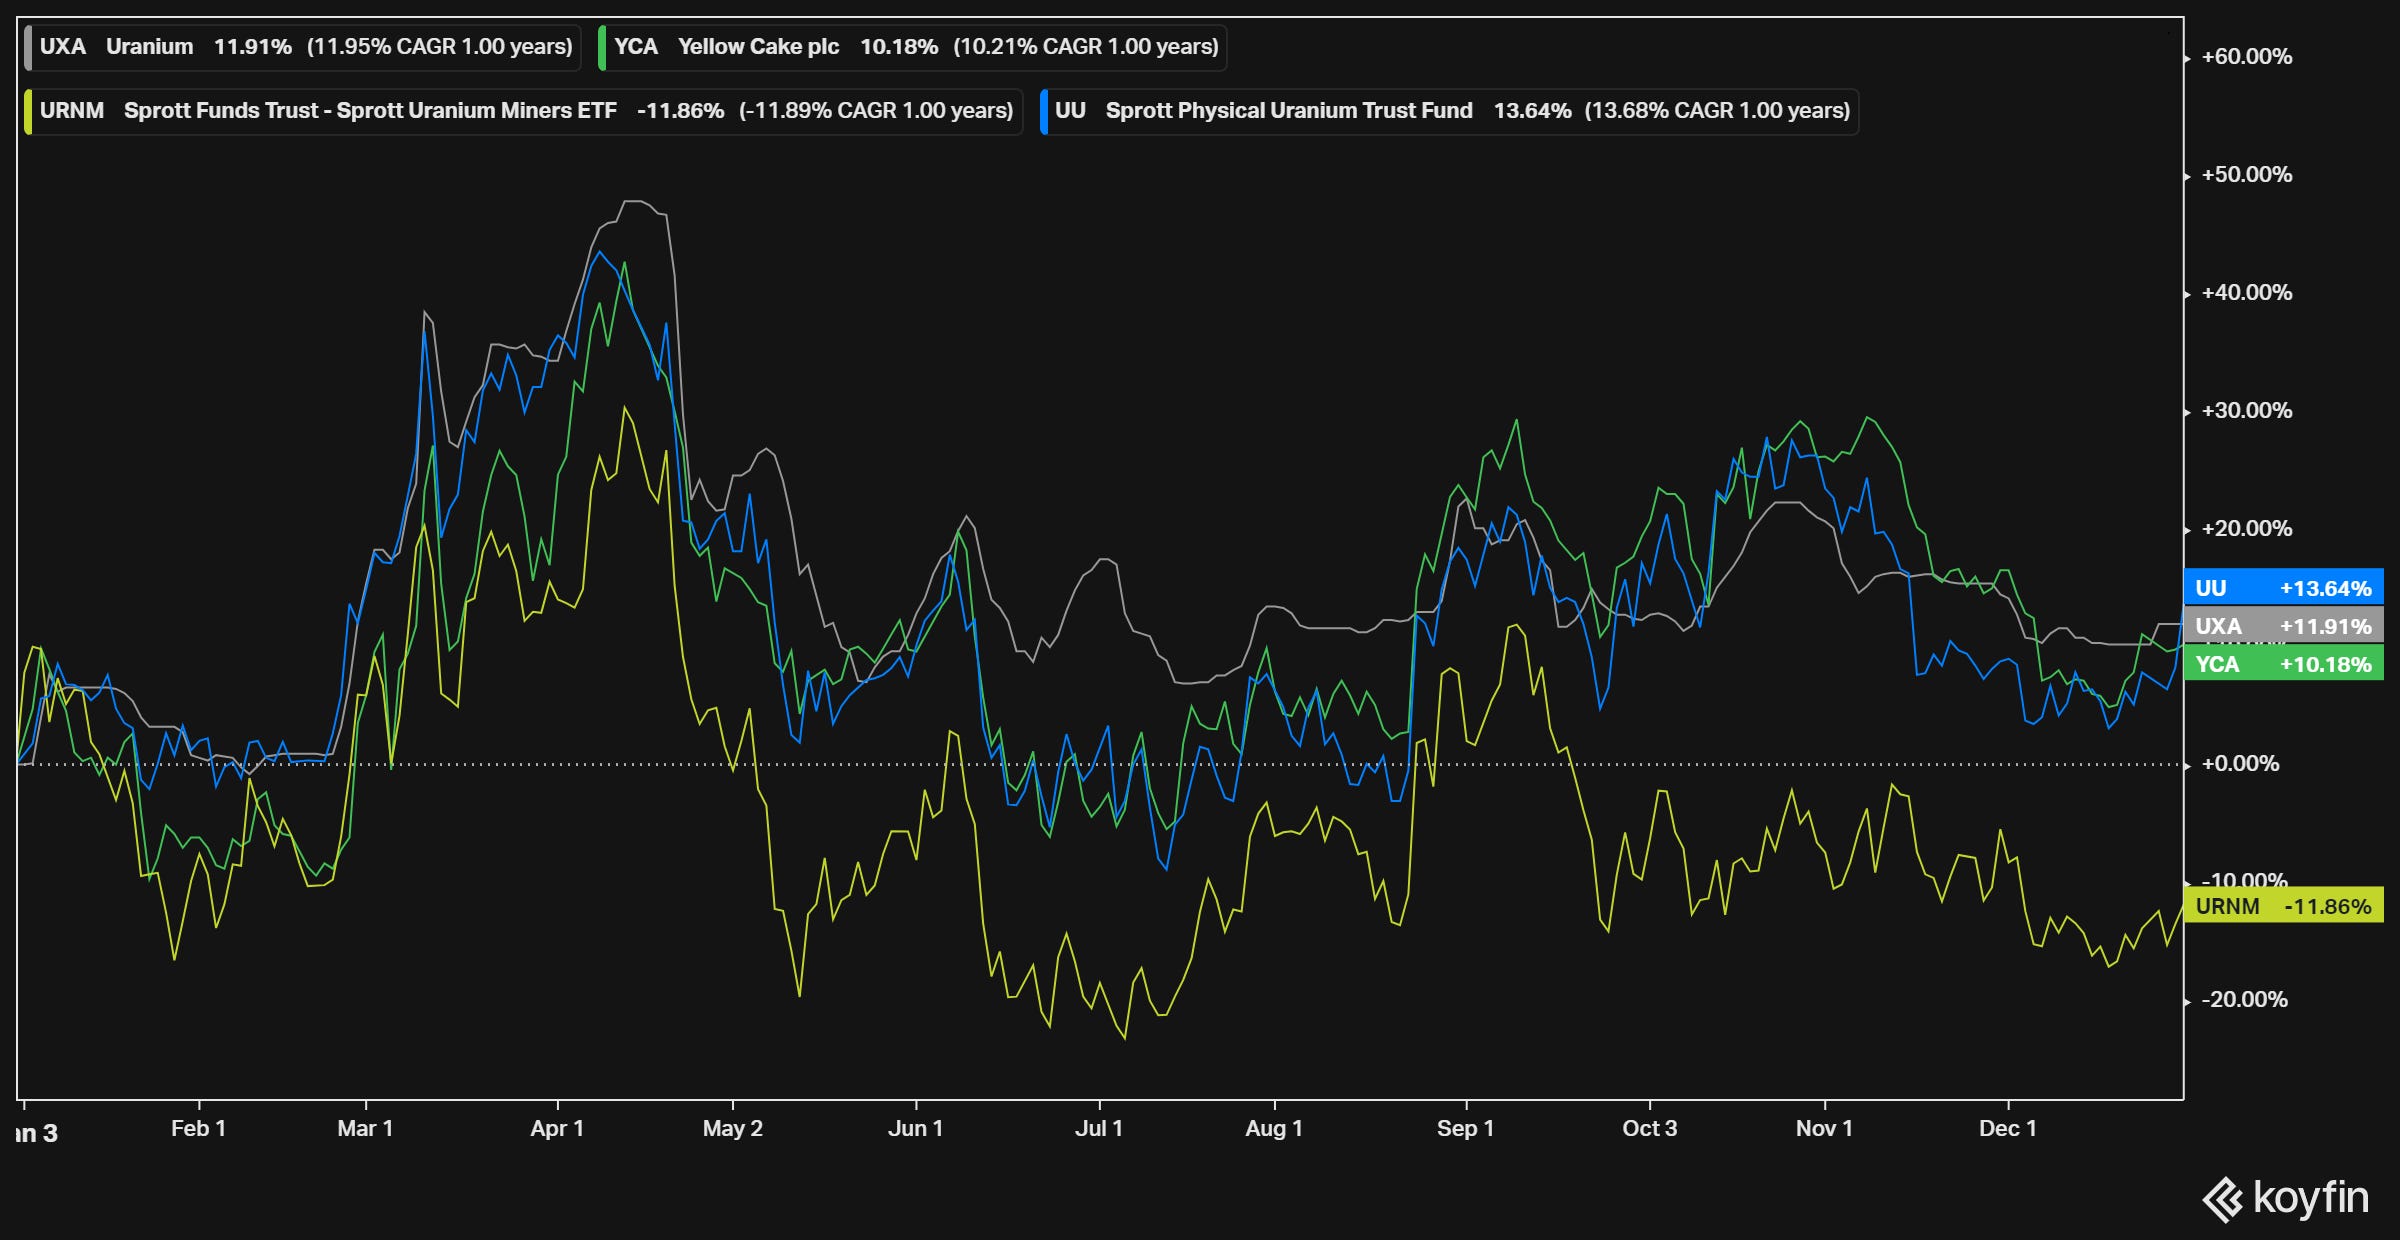The width and height of the screenshot is (2400, 1240).
Task: Click the -20.00% y-axis label
Action: pyautogui.click(x=2244, y=1000)
